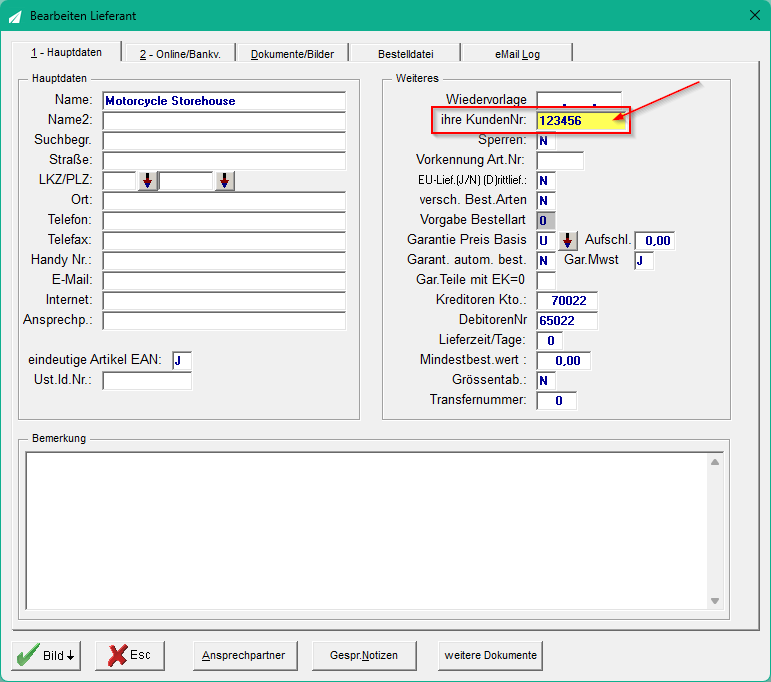This screenshot has width=771, height=682.
Task: Click the Ansprechp. input field
Action: pos(224,321)
